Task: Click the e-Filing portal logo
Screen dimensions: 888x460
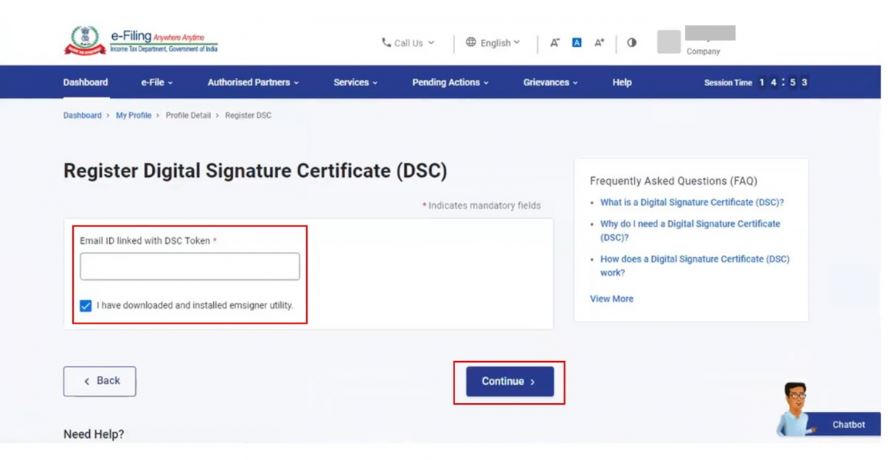Action: [141, 42]
